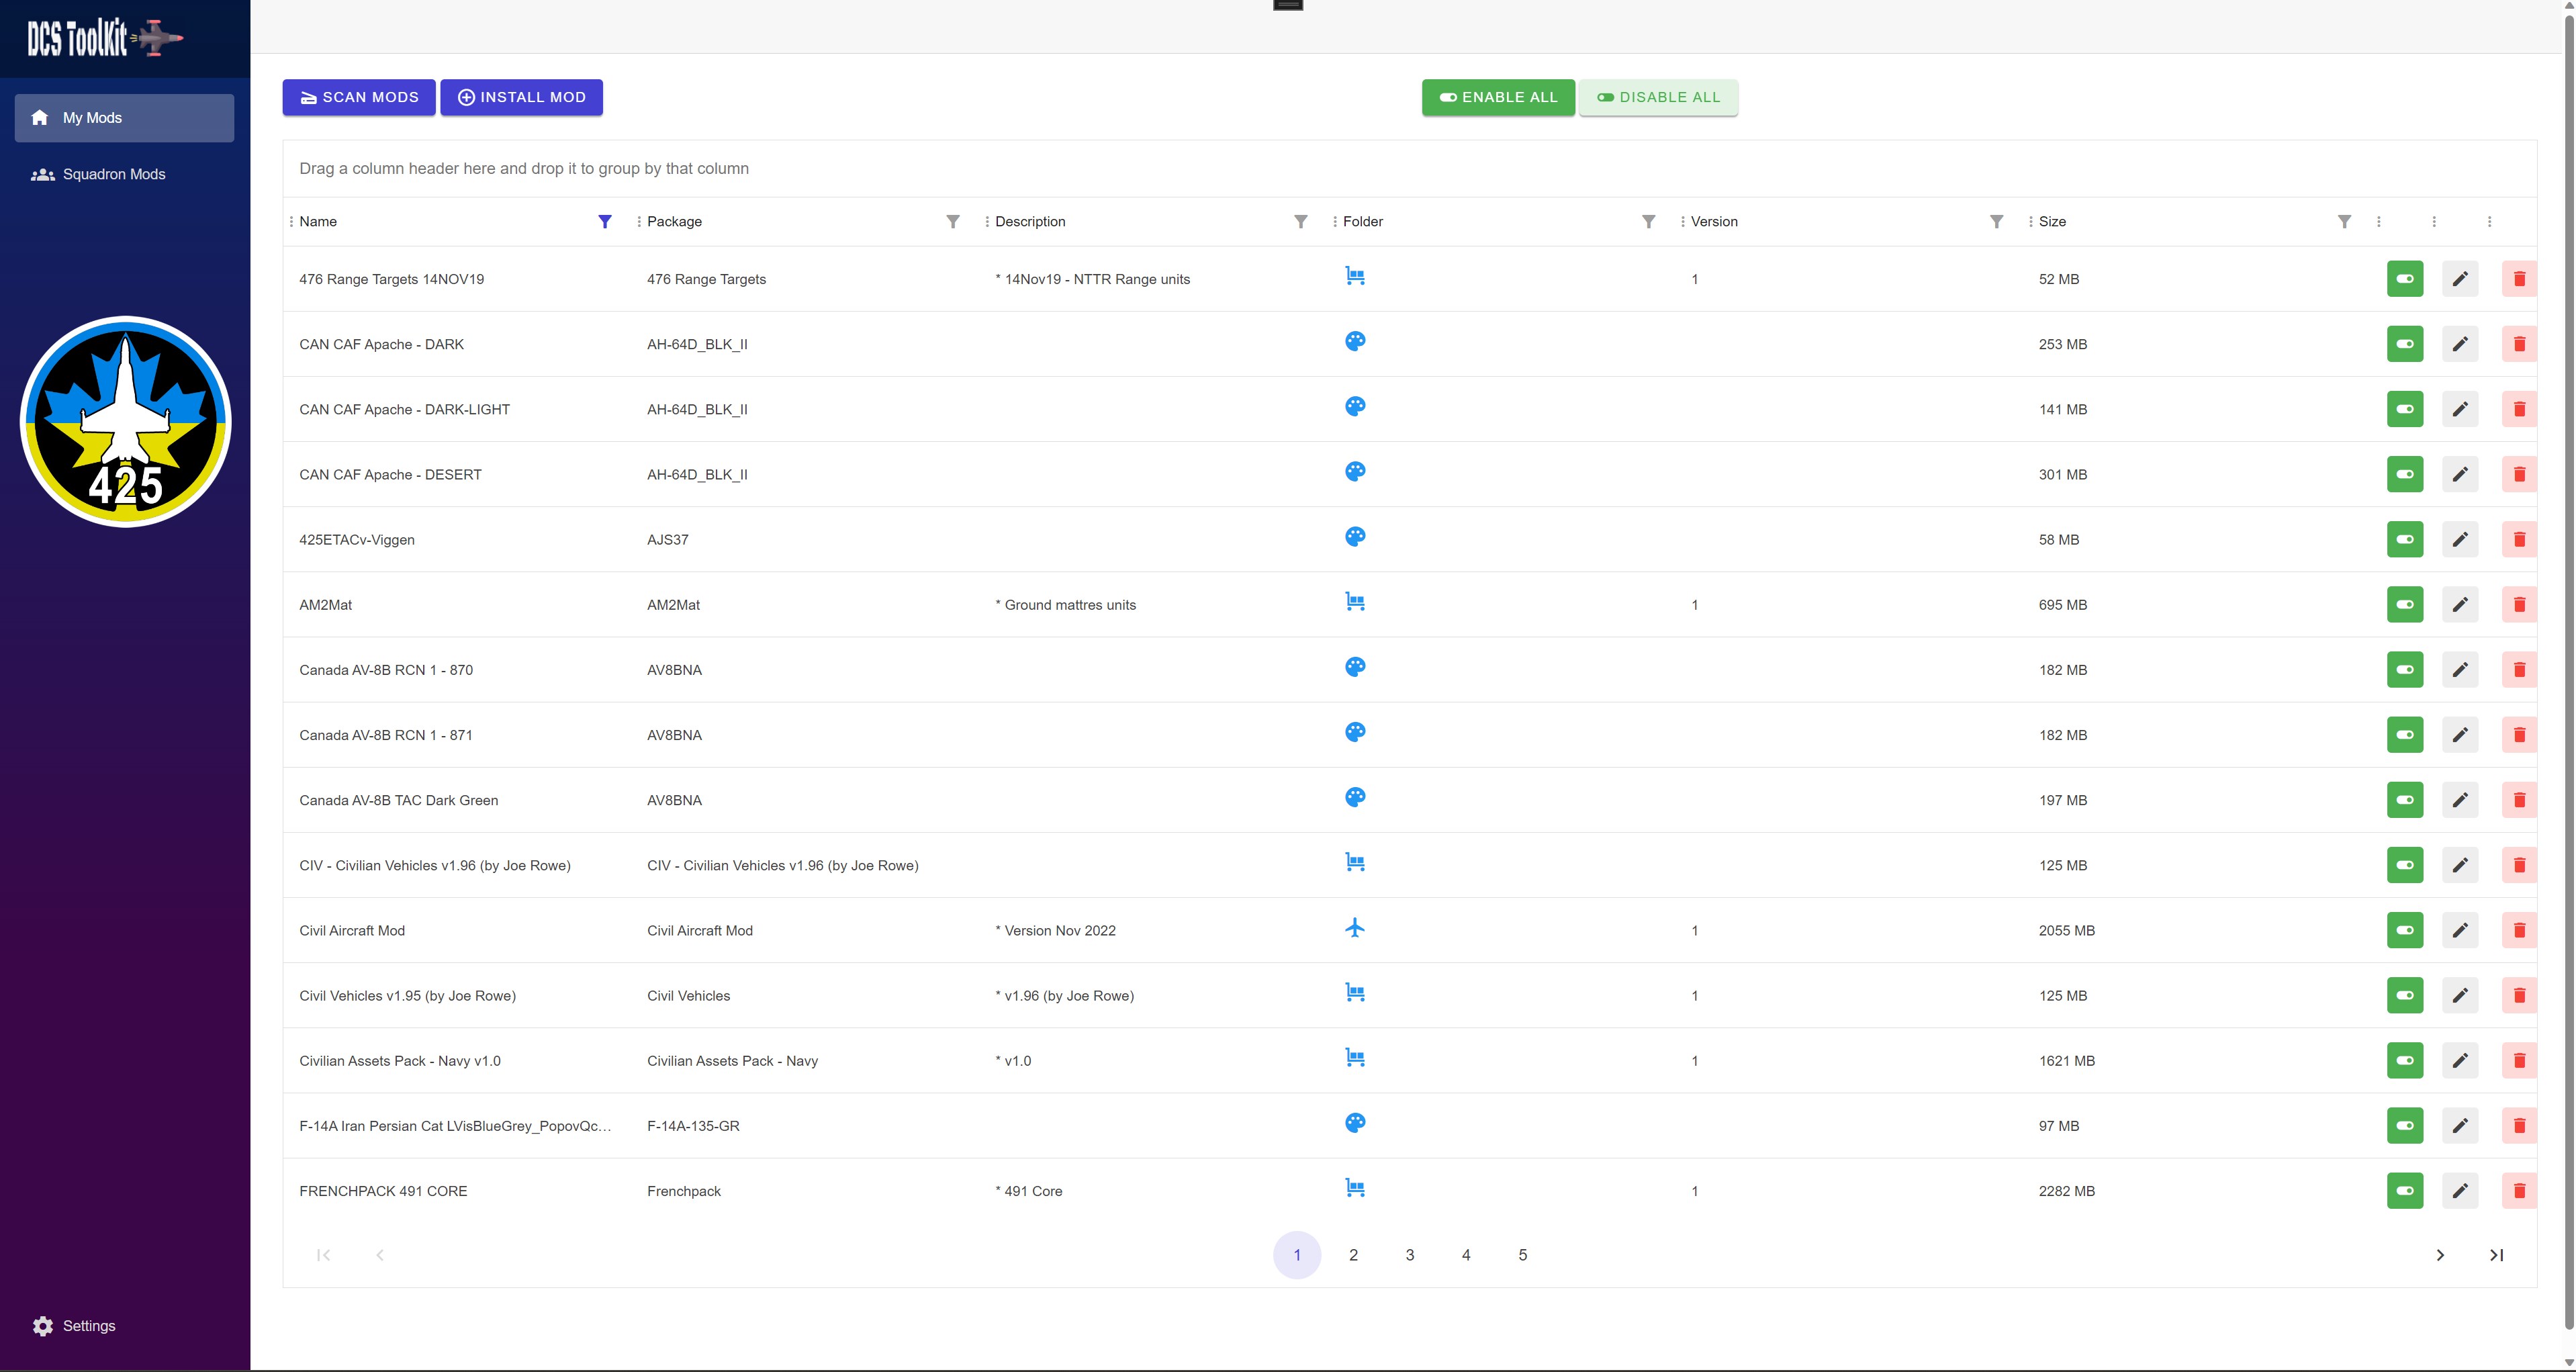The width and height of the screenshot is (2576, 1372).
Task: Go to page 5 of mods
Action: pyautogui.click(x=1523, y=1255)
